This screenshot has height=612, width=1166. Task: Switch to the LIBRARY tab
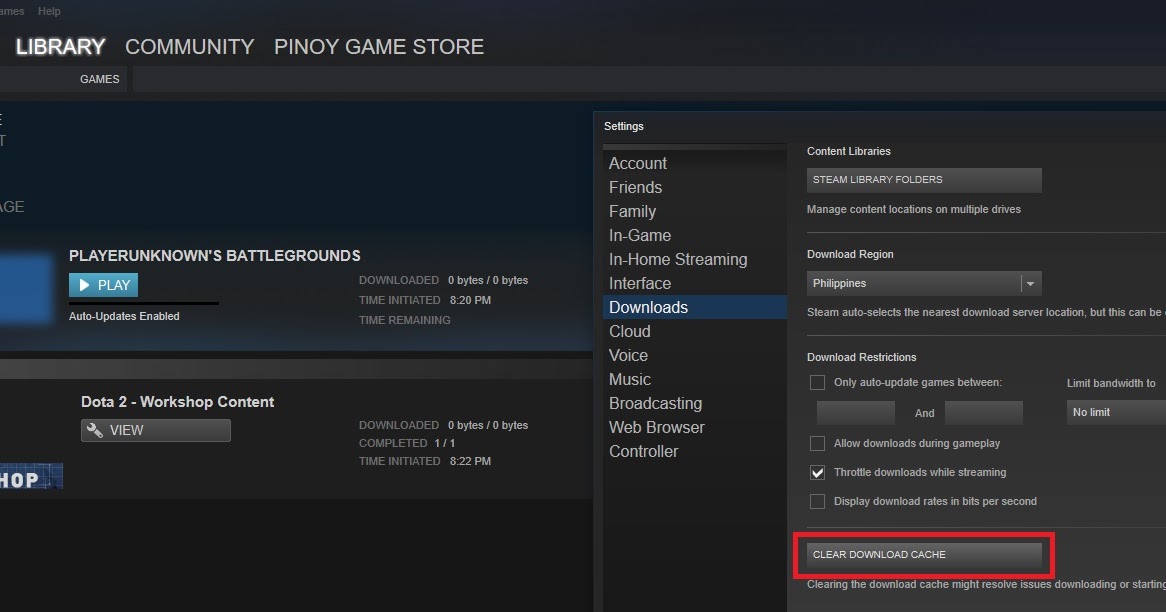60,47
